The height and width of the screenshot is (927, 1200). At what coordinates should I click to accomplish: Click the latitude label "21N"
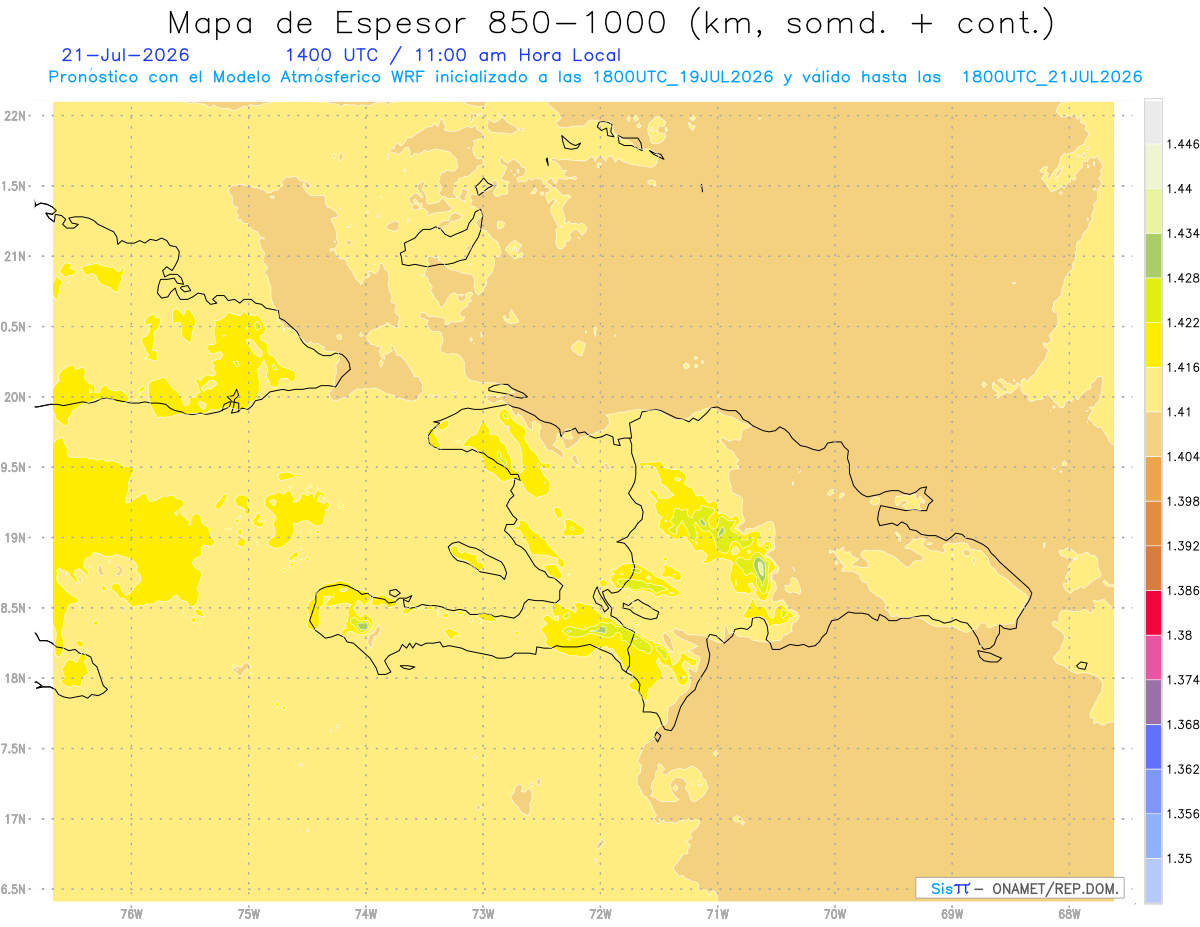click(x=14, y=257)
